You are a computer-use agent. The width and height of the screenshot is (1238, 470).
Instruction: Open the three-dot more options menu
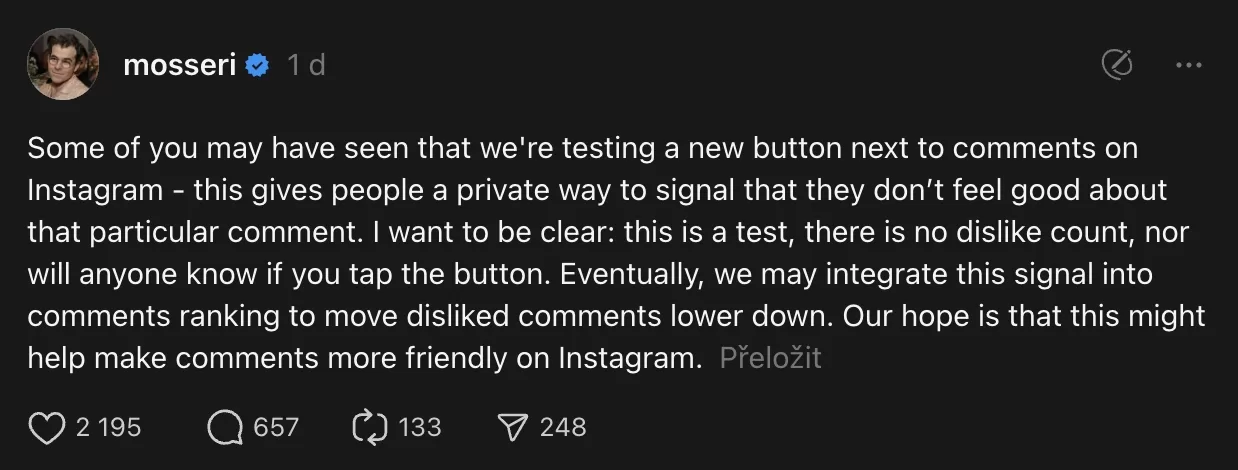point(1188,66)
